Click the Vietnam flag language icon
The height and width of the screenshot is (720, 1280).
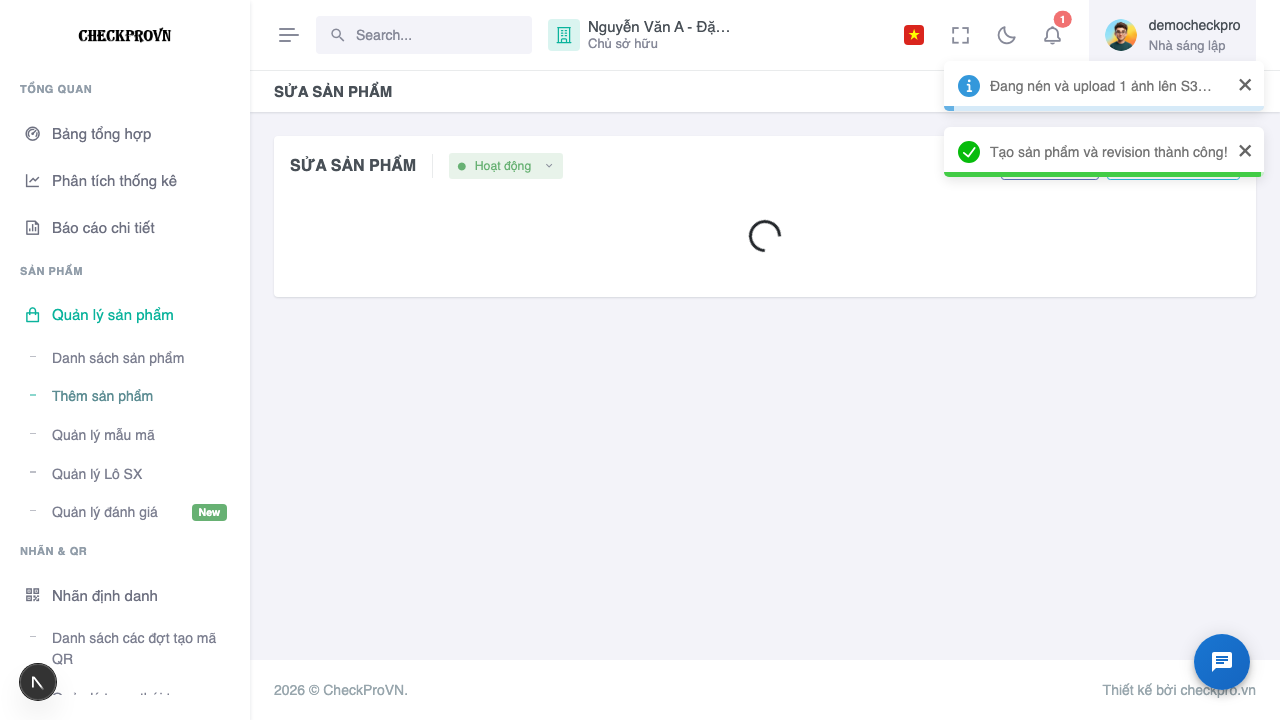point(913,35)
